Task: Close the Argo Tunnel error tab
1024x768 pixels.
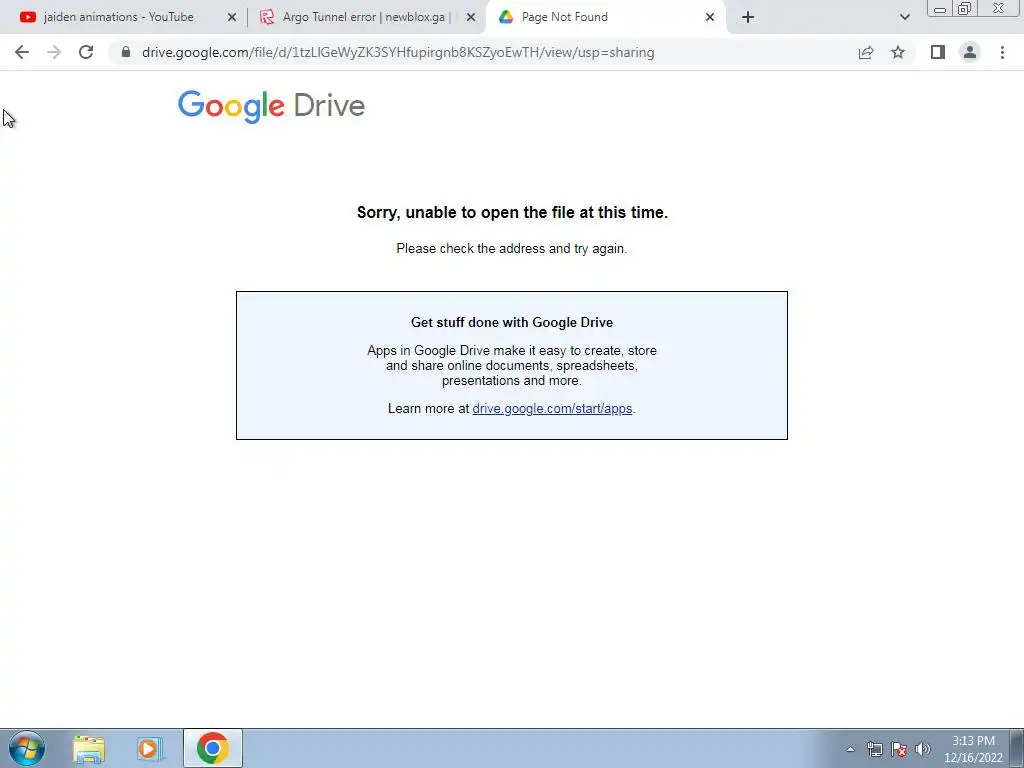Action: click(x=471, y=17)
